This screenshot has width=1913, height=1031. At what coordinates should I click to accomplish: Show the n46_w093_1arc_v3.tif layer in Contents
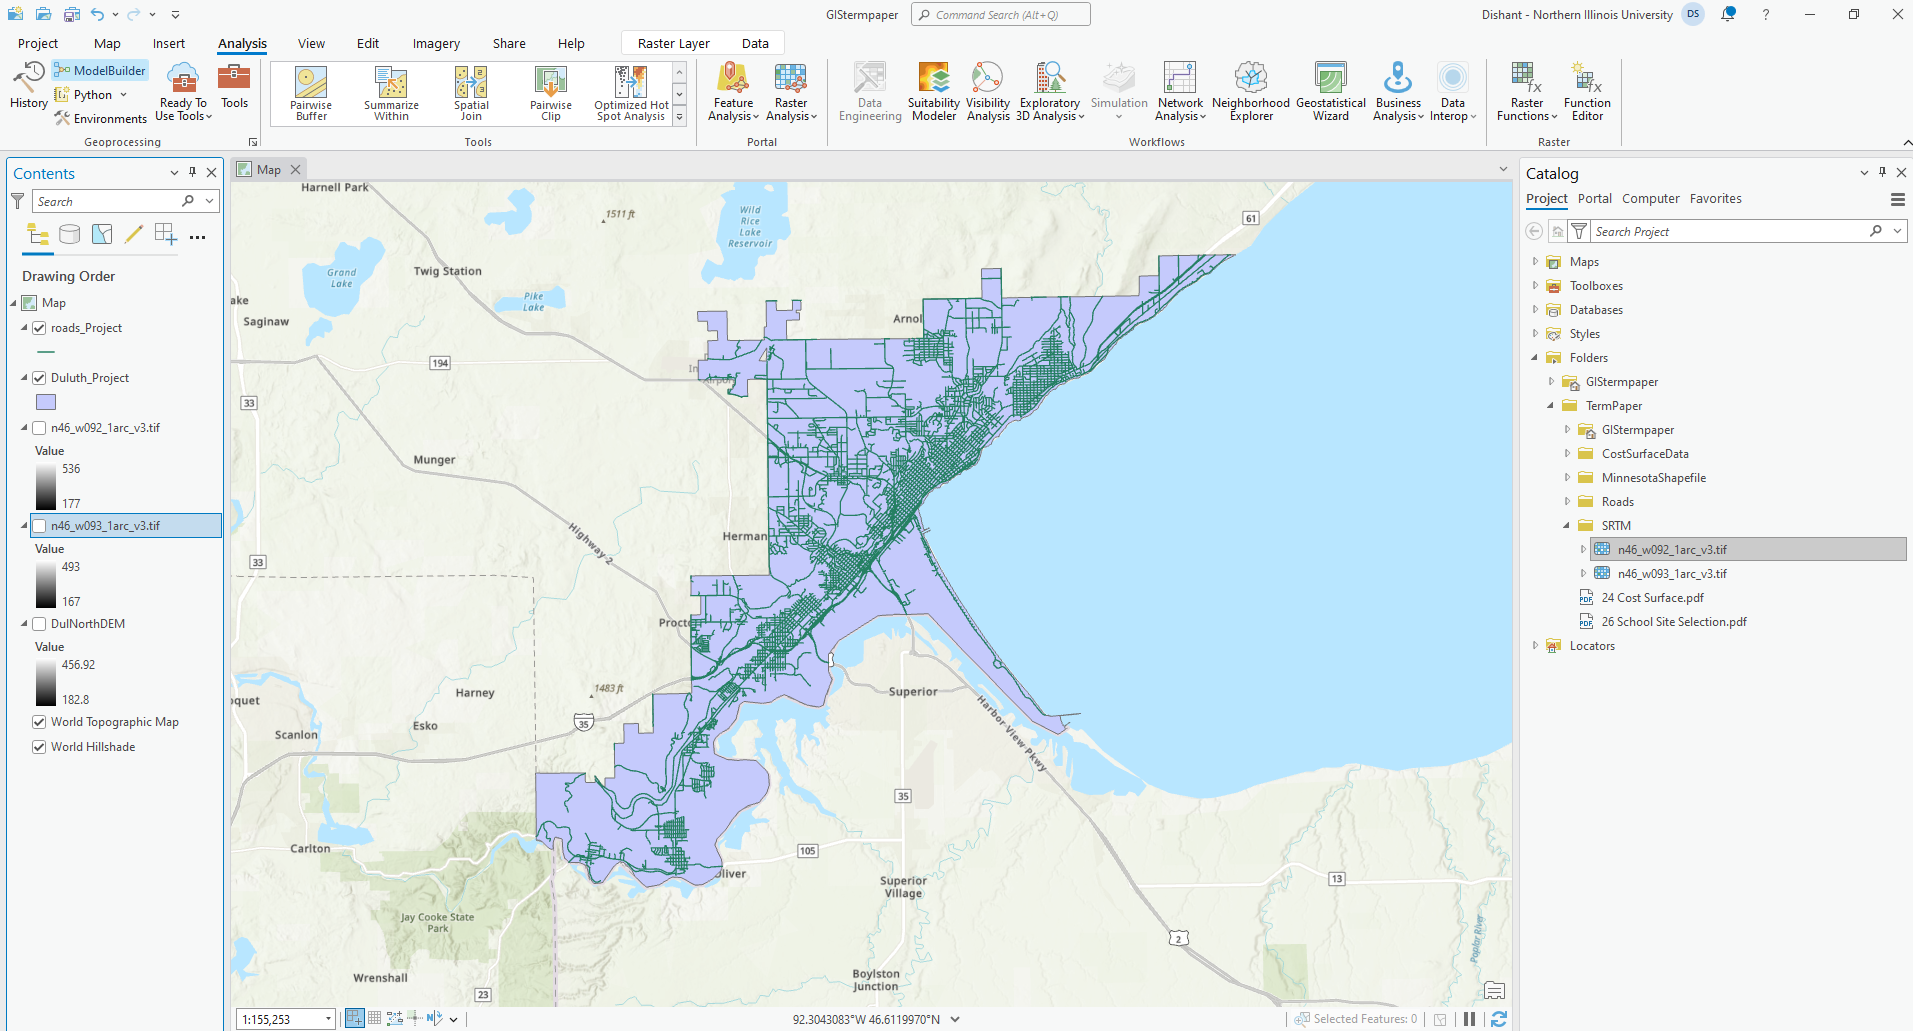click(39, 526)
